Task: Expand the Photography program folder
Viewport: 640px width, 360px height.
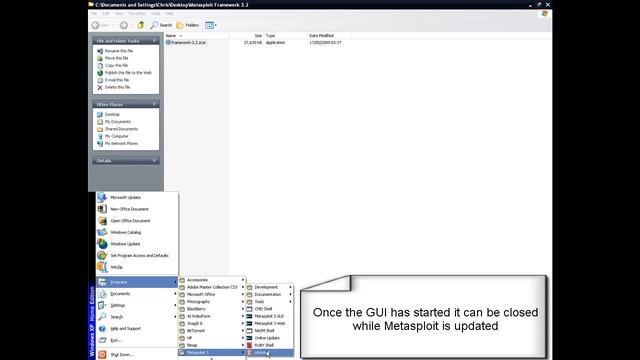Action: click(x=212, y=302)
